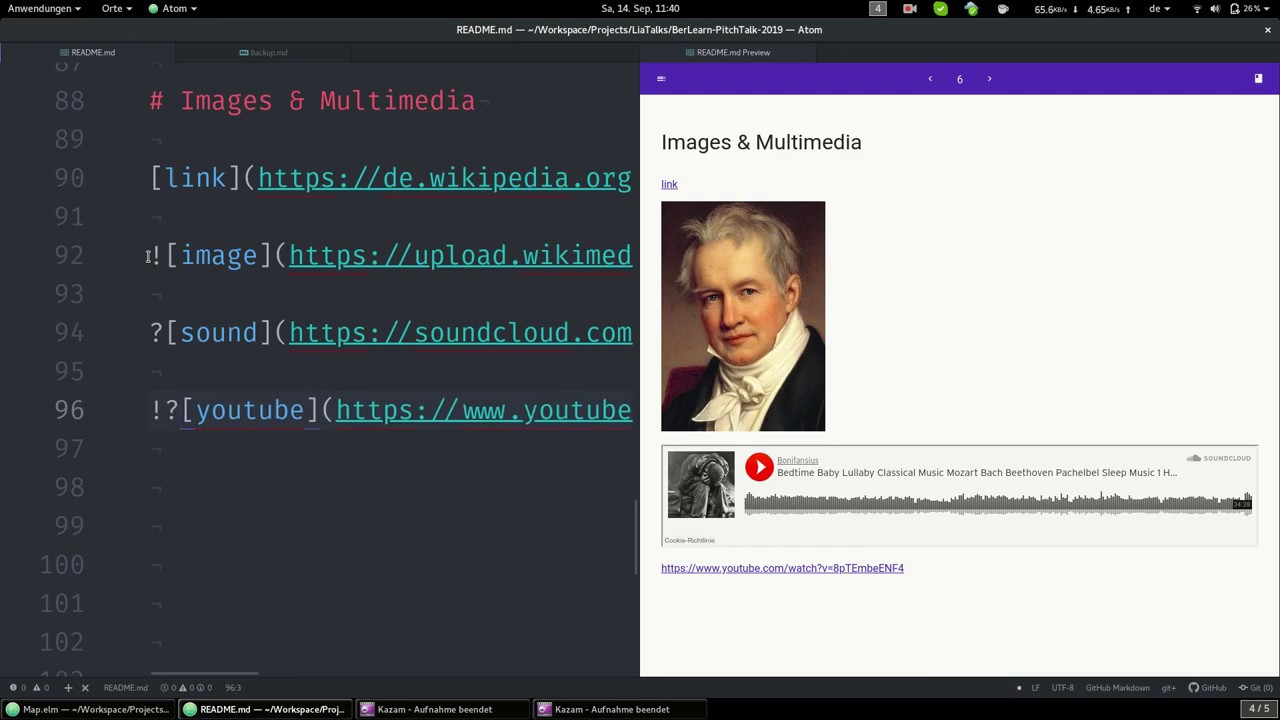Click the README.md filename in status bar

click(126, 688)
